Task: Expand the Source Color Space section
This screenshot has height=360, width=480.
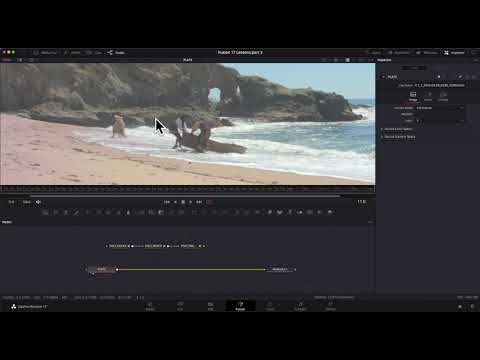Action: [397, 129]
